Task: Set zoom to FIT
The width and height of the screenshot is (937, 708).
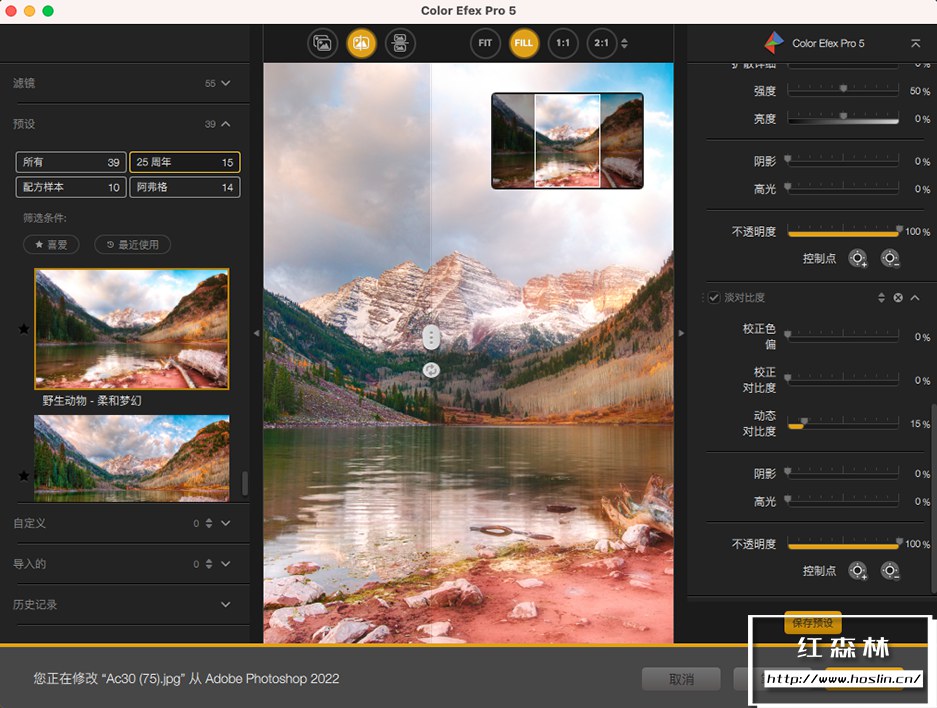Action: point(485,43)
